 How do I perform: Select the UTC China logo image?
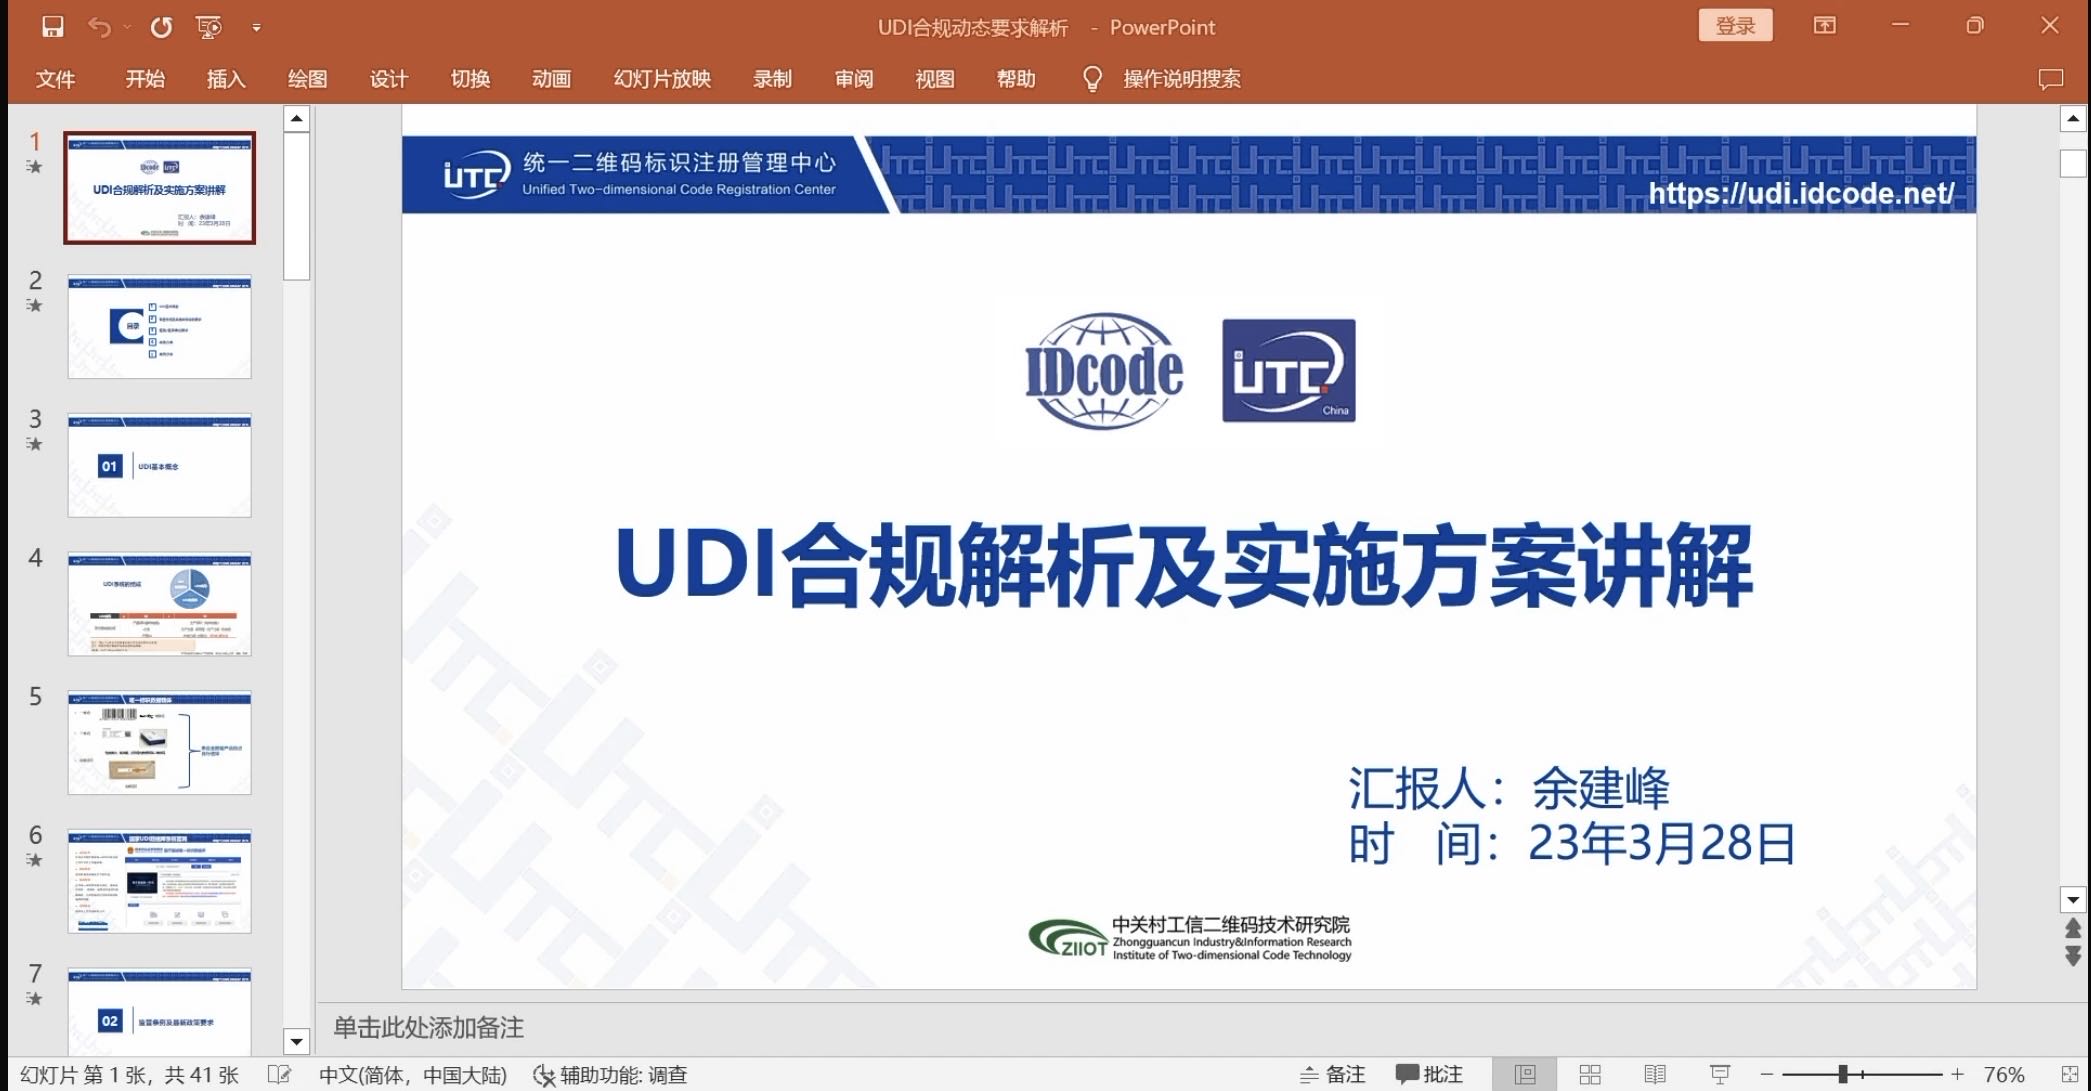[x=1289, y=371]
